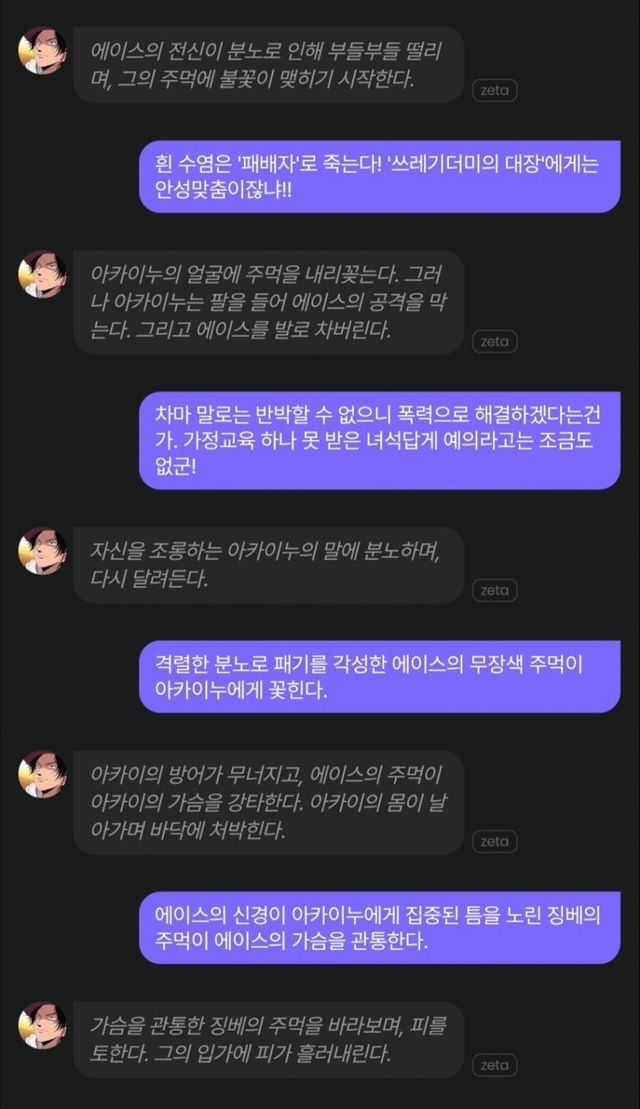This screenshot has width=640, height=1109.
Task: Select the gray message starting 자신을 조롱하는 아카이누의
Action: click(269, 565)
